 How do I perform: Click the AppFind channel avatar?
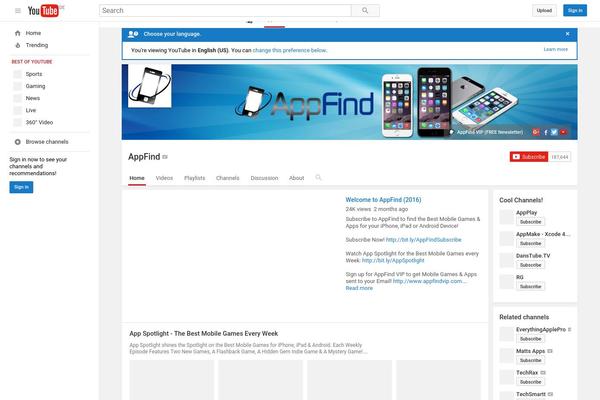pyautogui.click(x=150, y=86)
